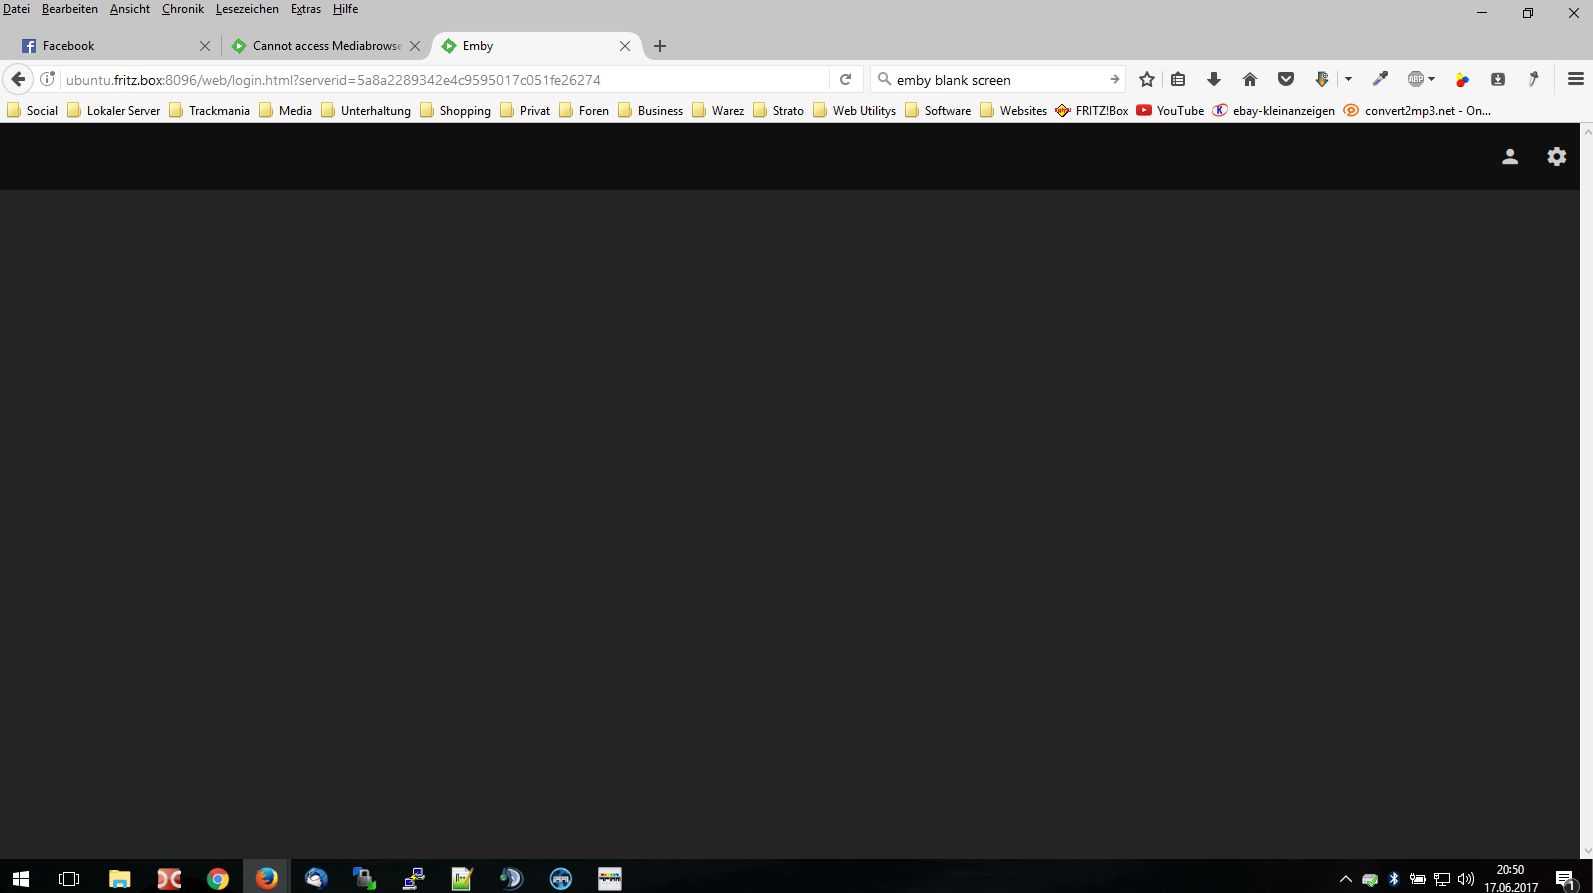
Task: Show hidden system tray icons
Action: click(x=1345, y=879)
